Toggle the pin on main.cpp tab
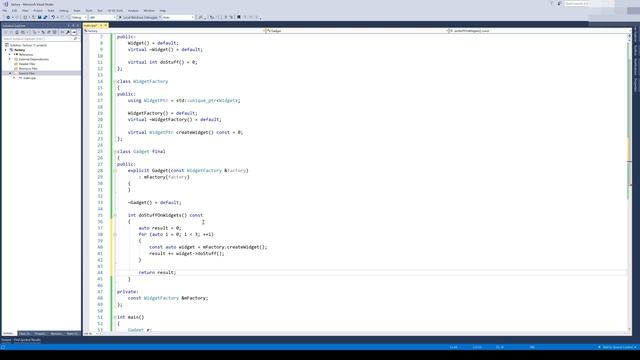 pyautogui.click(x=101, y=25)
